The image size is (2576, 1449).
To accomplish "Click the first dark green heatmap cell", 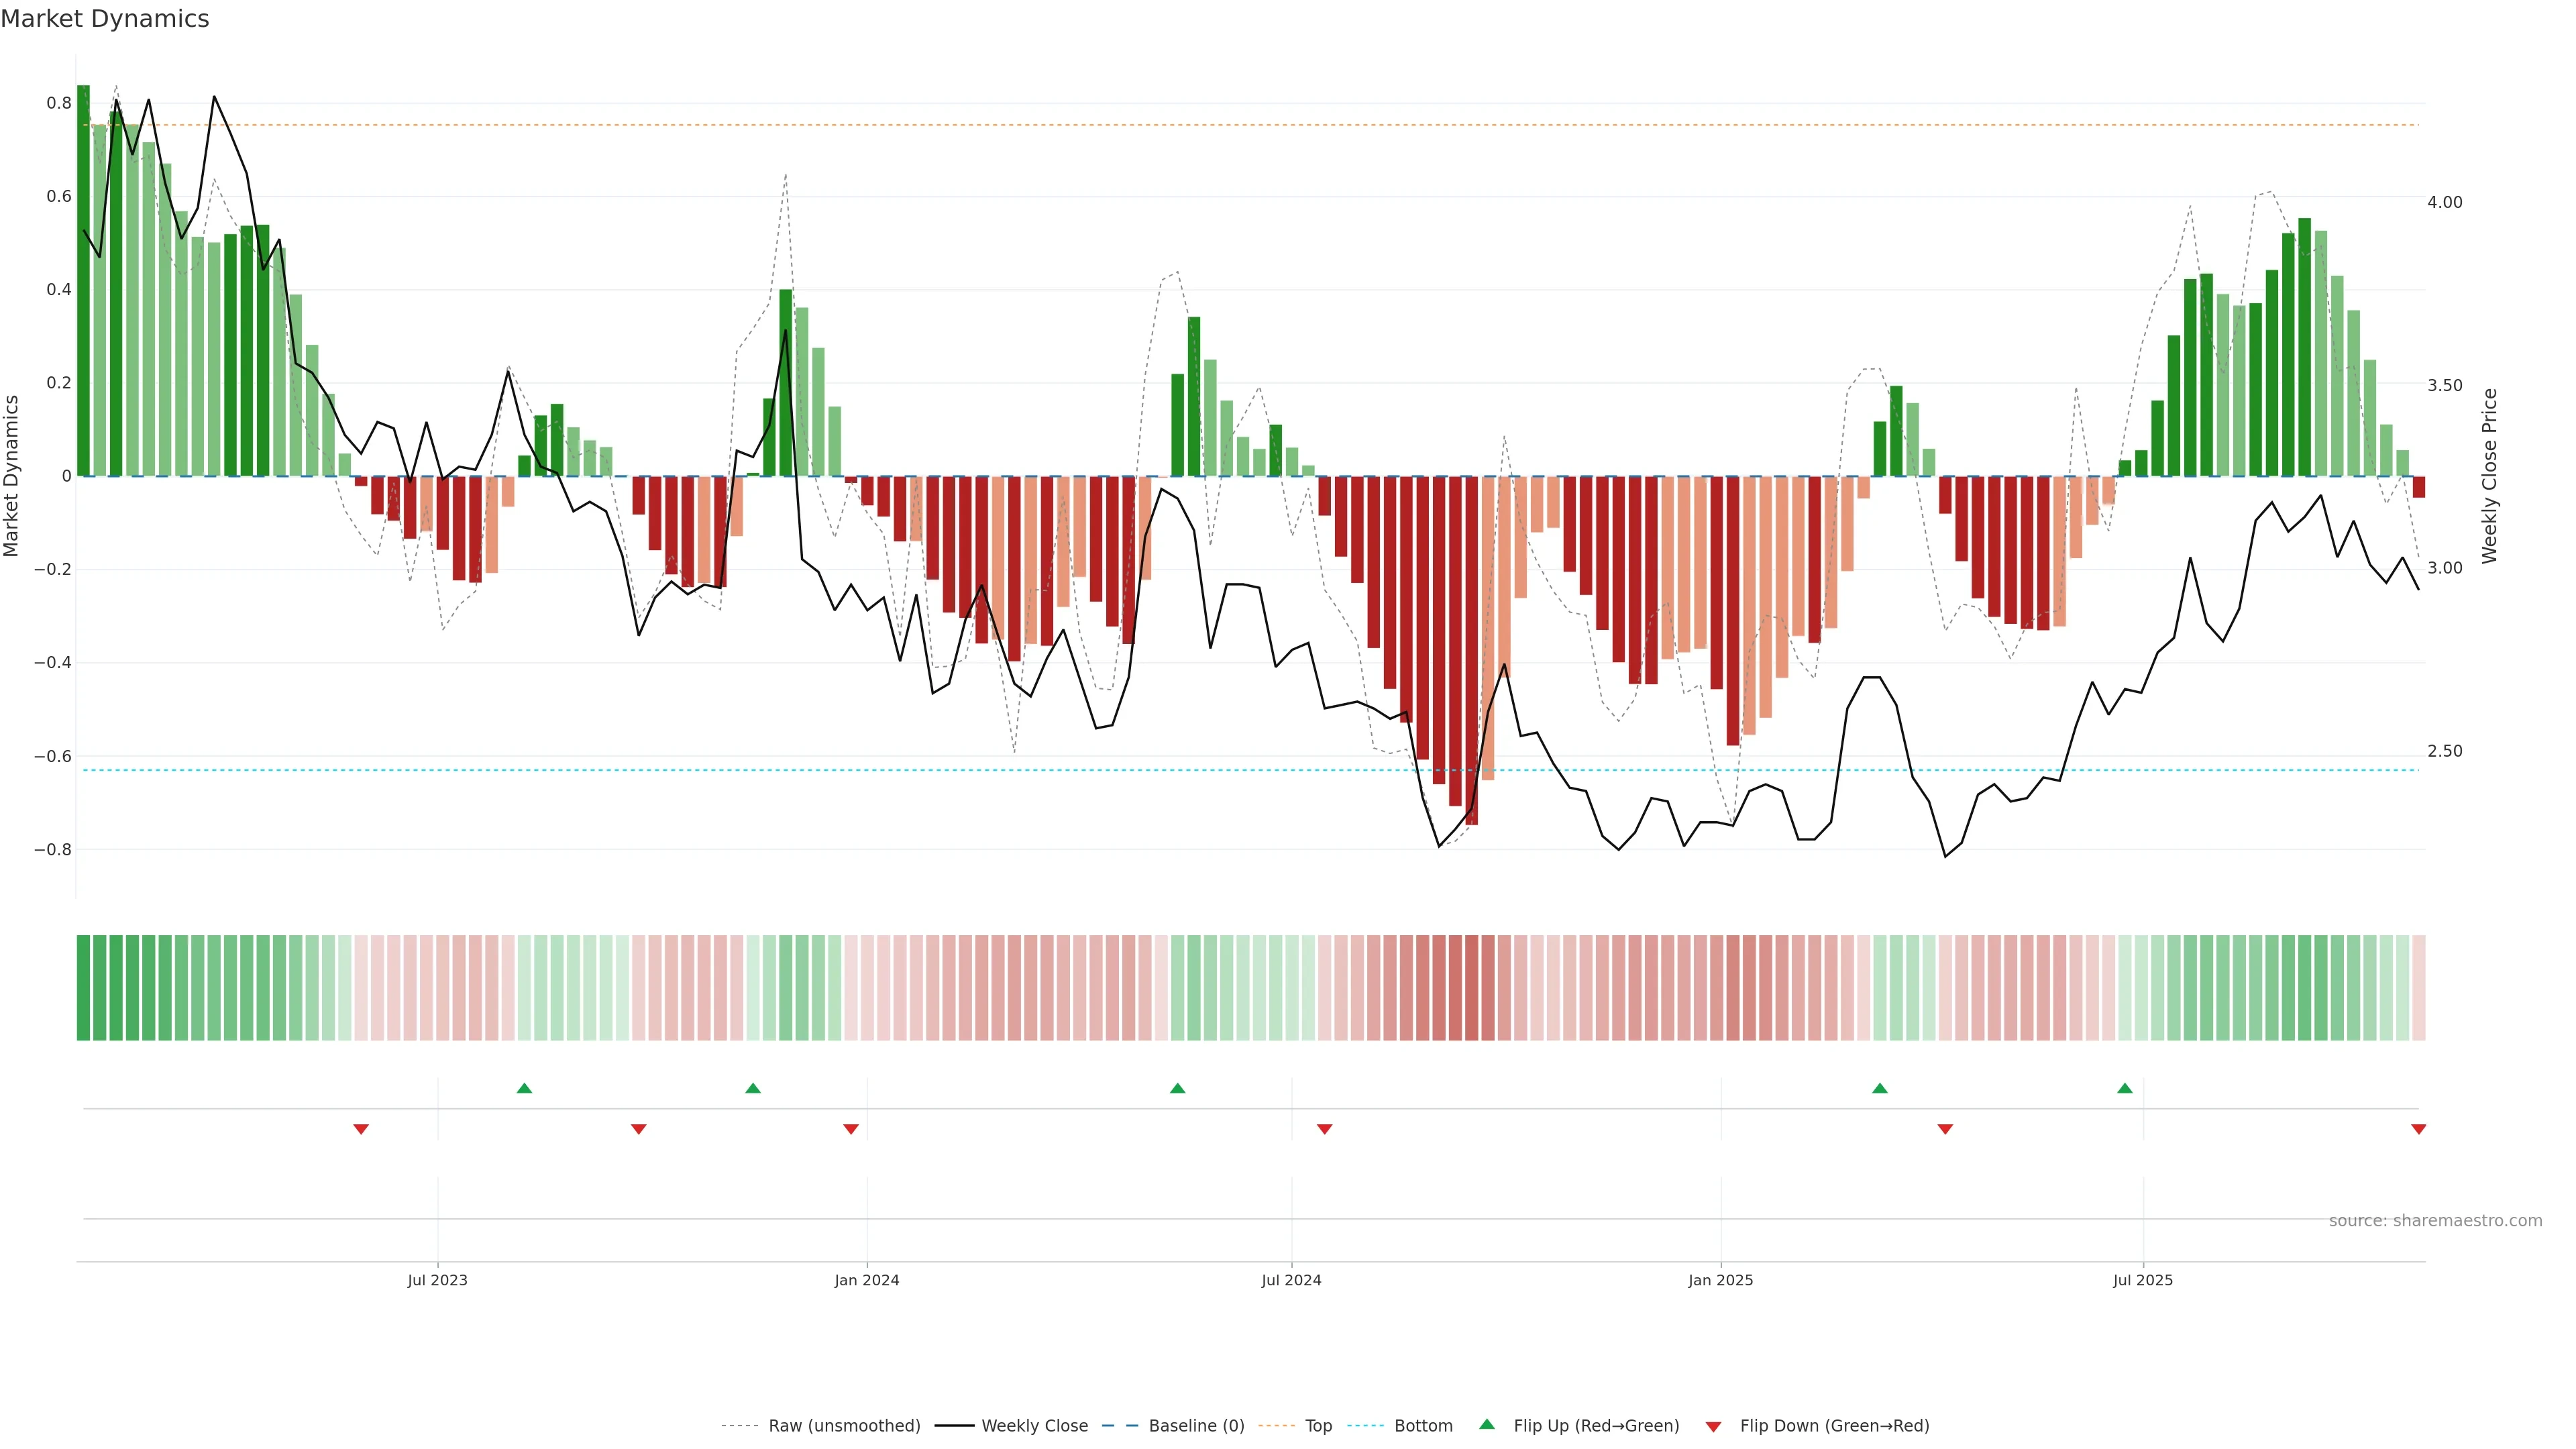I will tap(83, 987).
